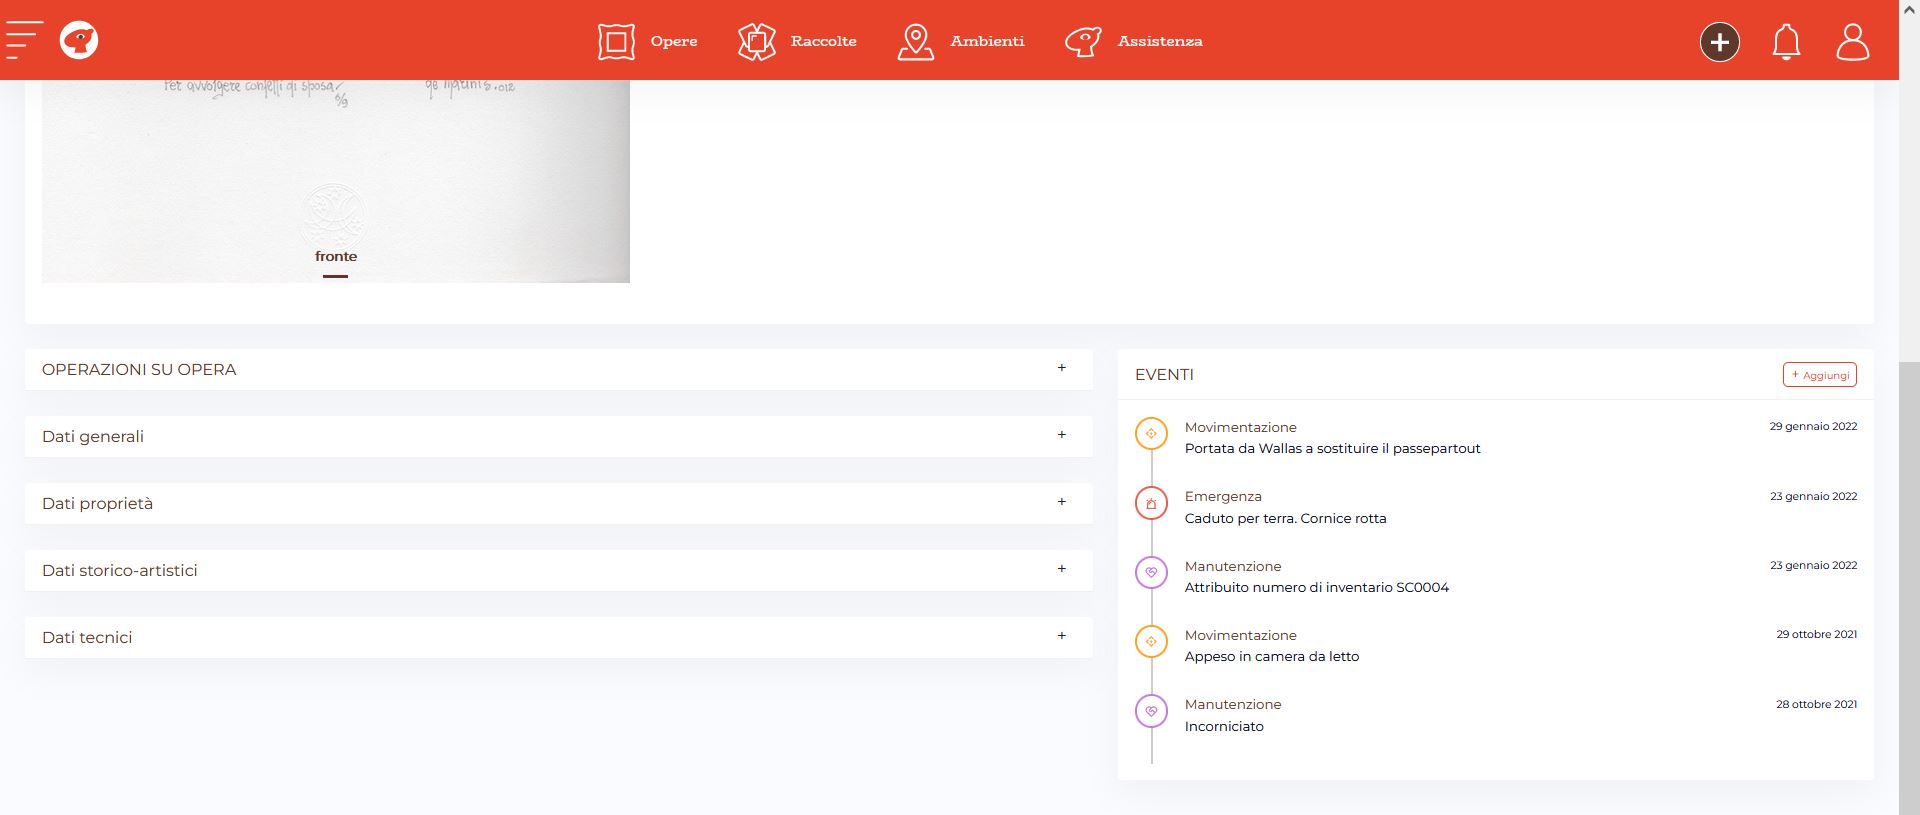This screenshot has height=815, width=1920.
Task: Go to Raccolte menu item
Action: 823,41
